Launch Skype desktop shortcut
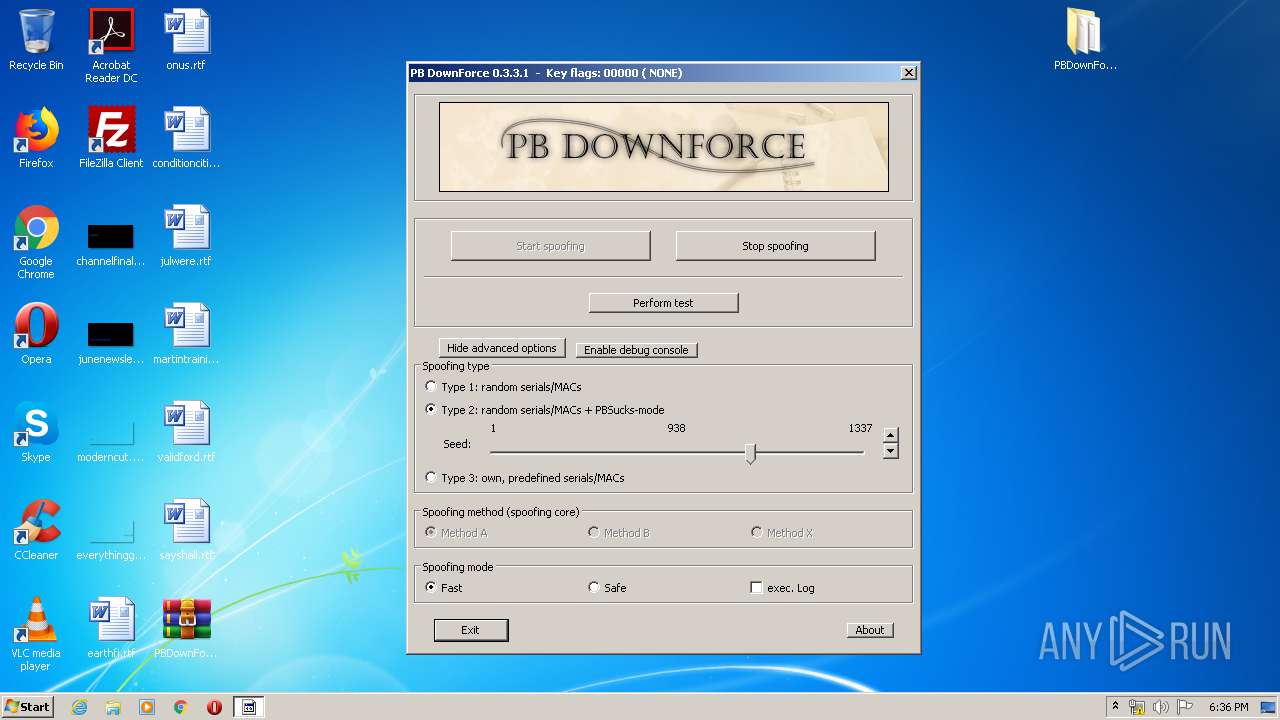The height and width of the screenshot is (720, 1280). tap(36, 432)
